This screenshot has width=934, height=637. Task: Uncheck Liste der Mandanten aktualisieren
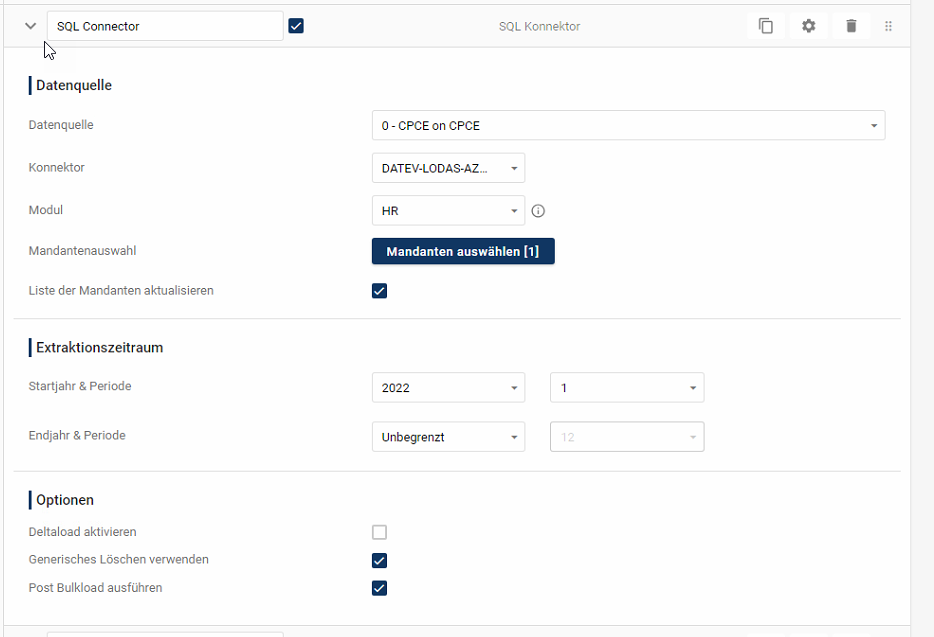click(379, 291)
